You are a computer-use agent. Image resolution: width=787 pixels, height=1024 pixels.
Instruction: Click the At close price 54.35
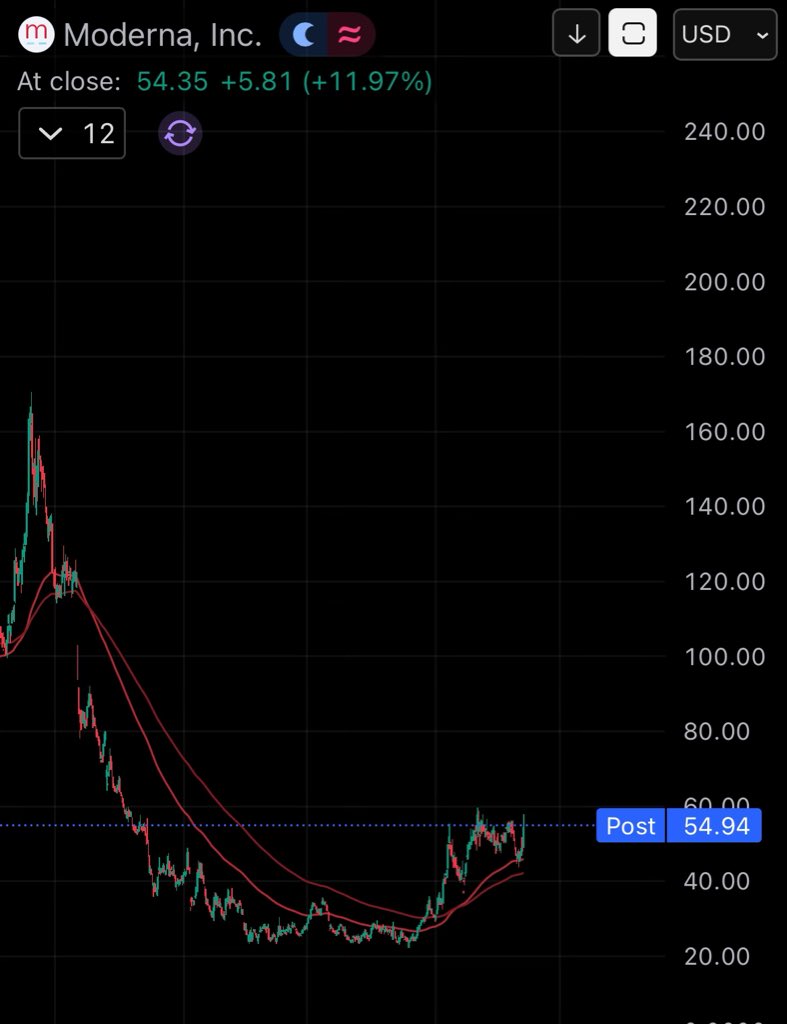[x=172, y=82]
